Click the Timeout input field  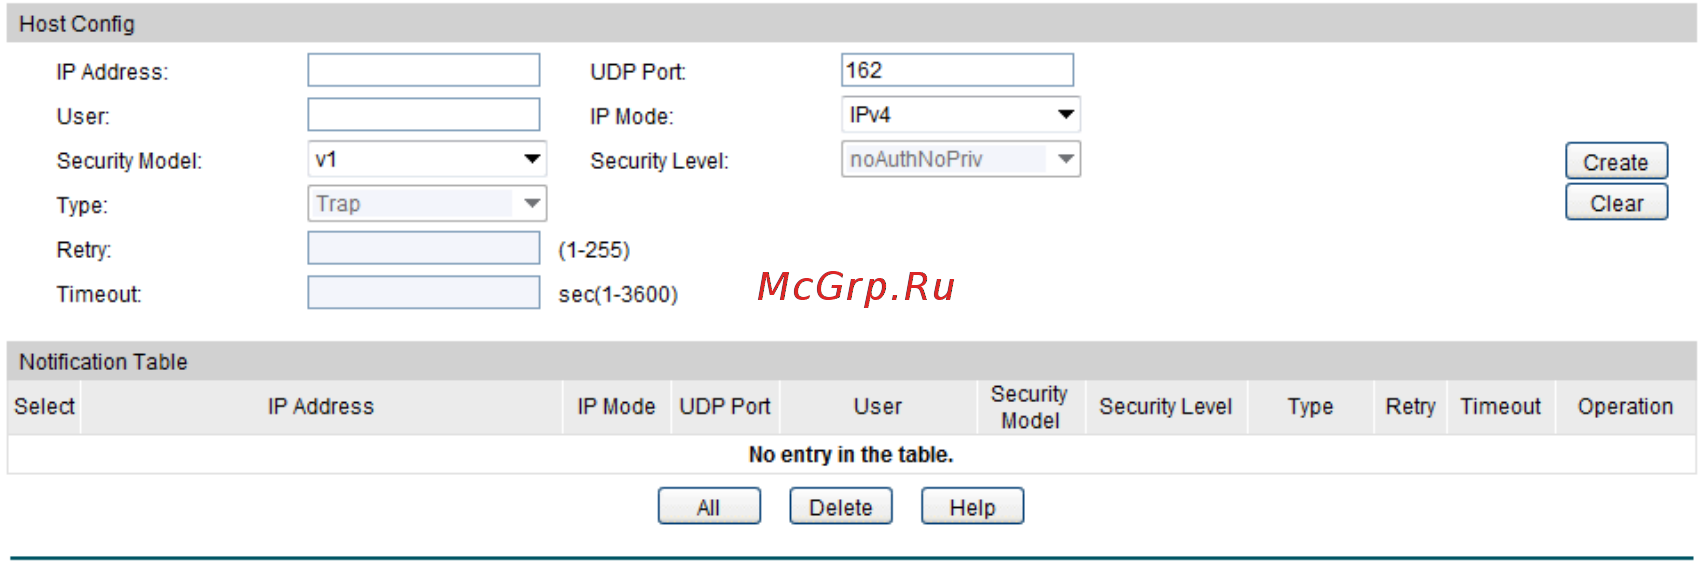tap(424, 293)
